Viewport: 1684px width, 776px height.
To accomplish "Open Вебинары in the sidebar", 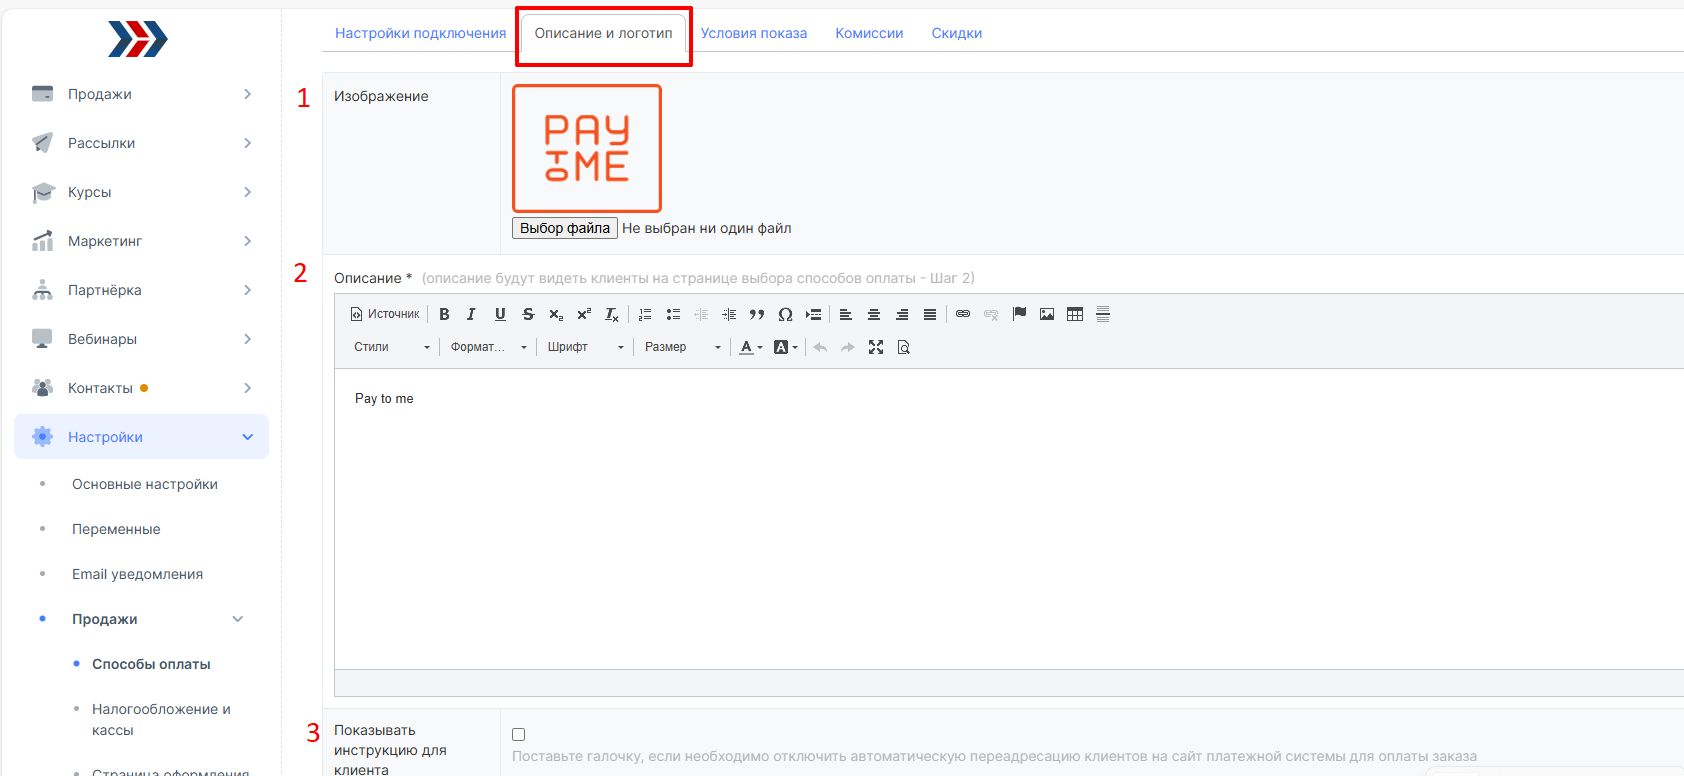I will click(141, 339).
